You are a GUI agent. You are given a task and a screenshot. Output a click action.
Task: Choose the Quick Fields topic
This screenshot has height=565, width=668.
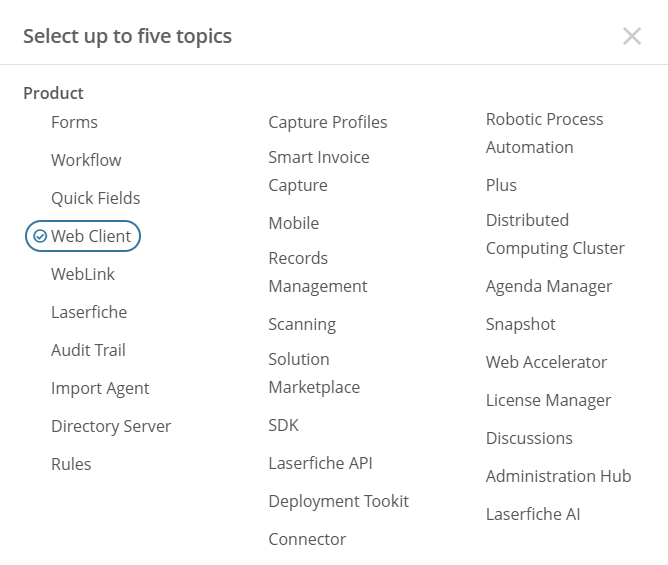pyautogui.click(x=95, y=198)
